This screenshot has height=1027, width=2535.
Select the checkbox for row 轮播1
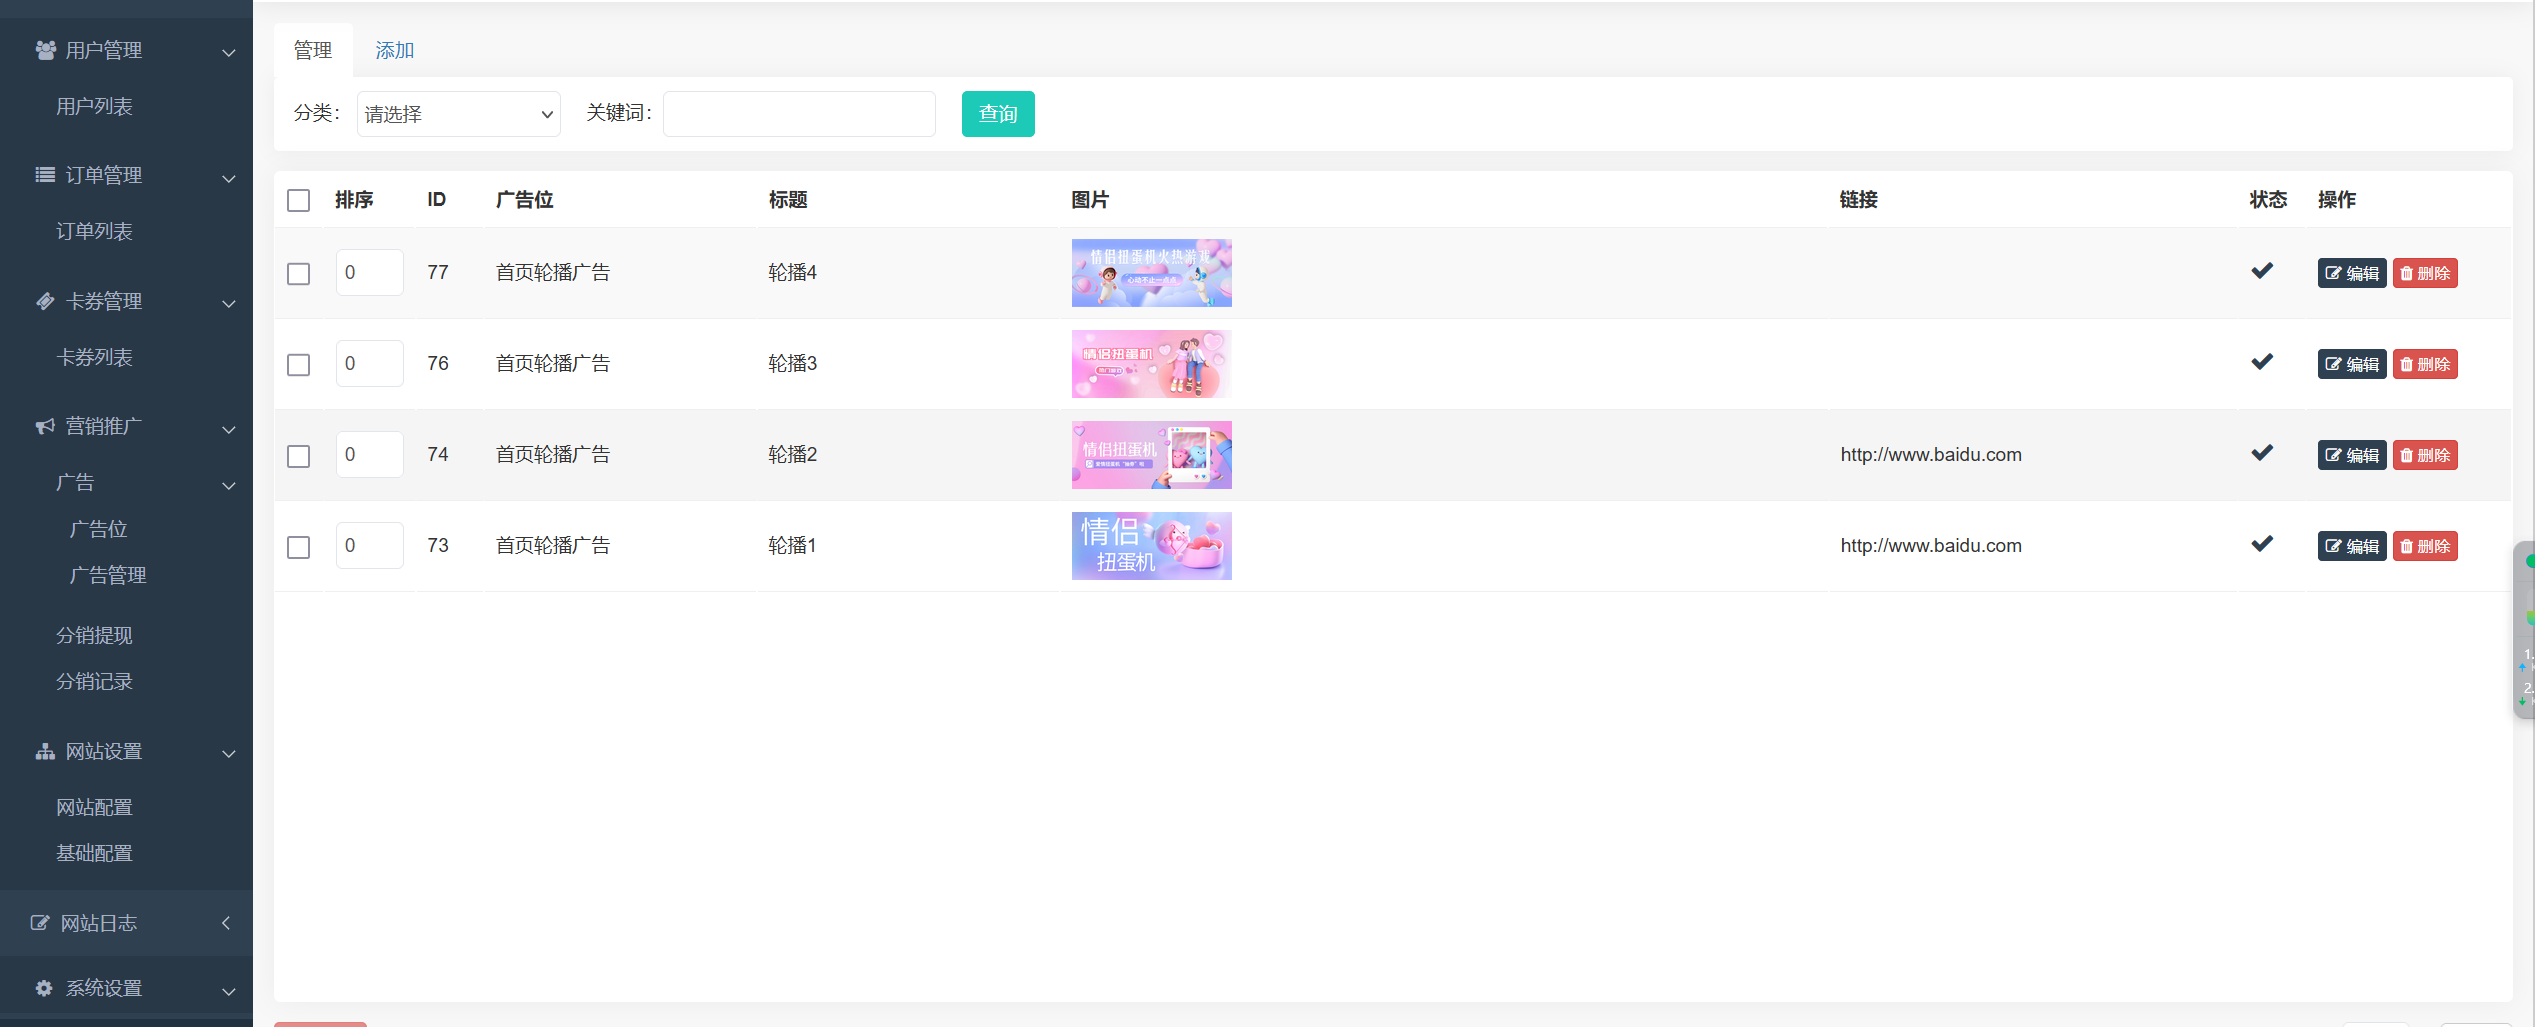(298, 547)
